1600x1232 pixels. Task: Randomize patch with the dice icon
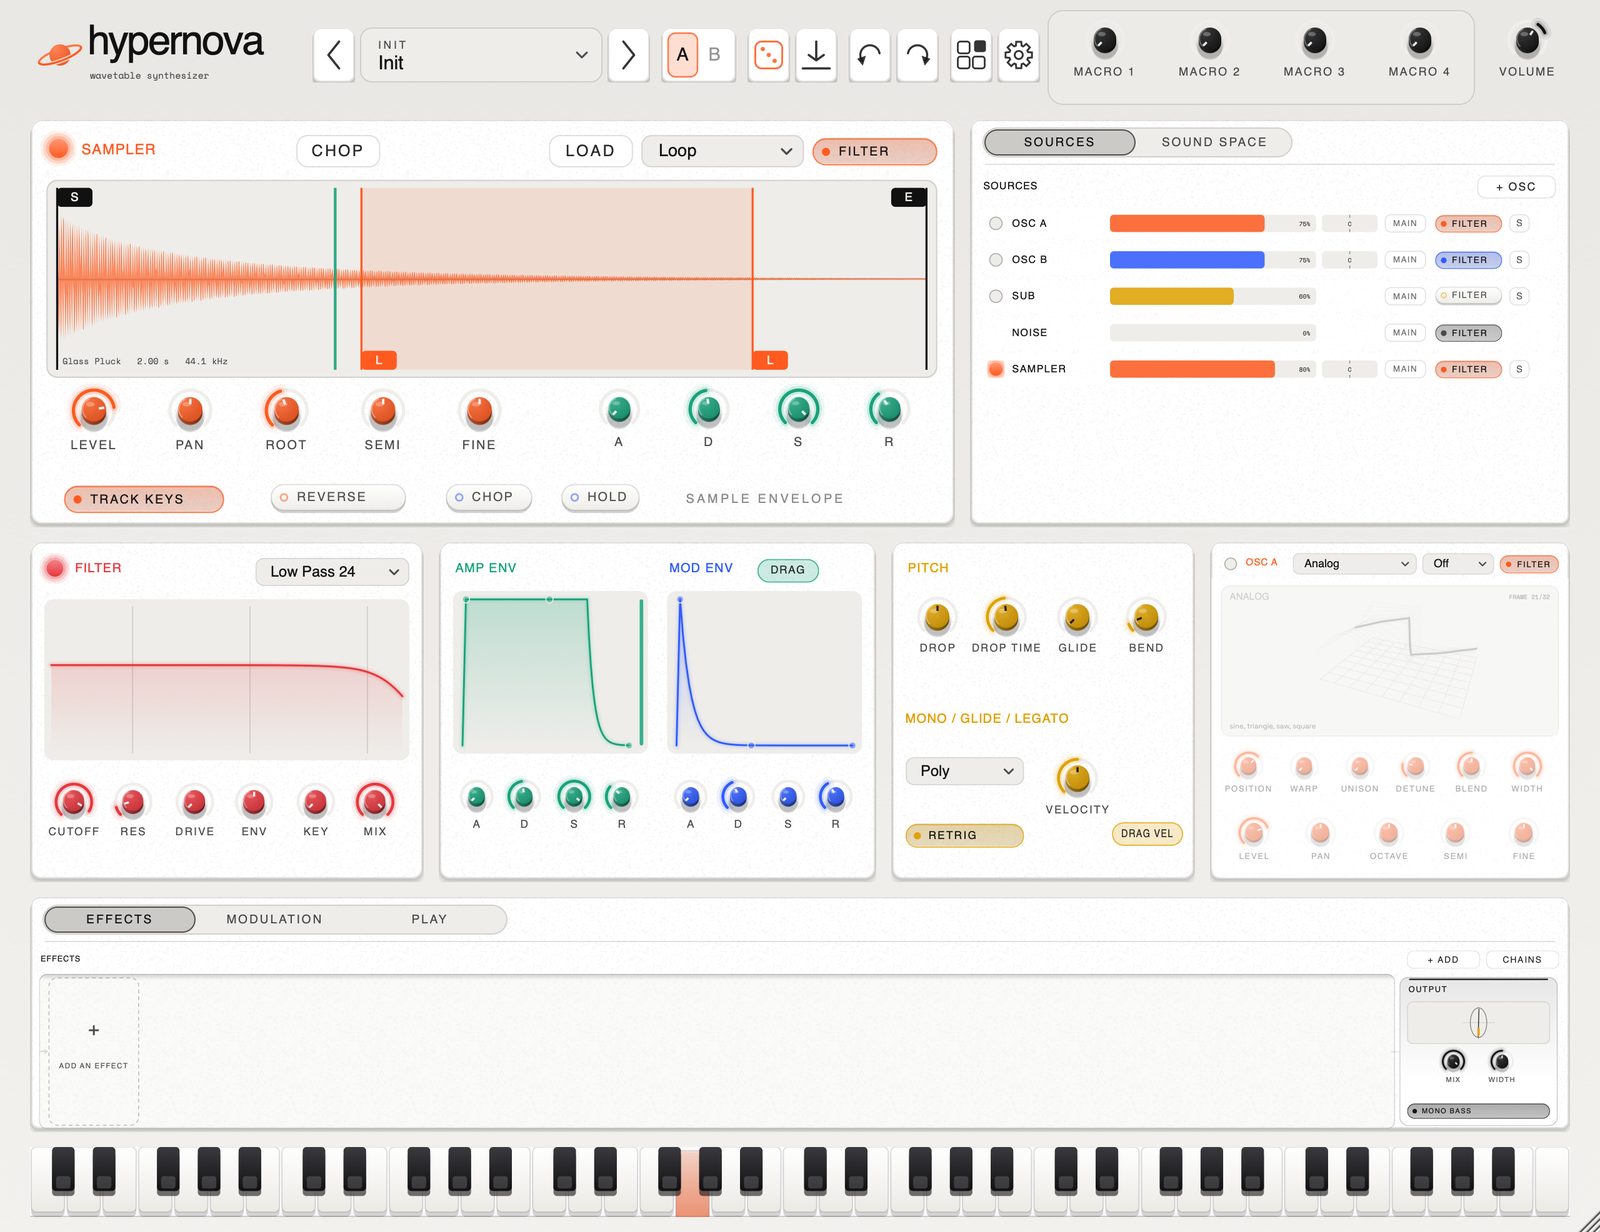tap(768, 55)
